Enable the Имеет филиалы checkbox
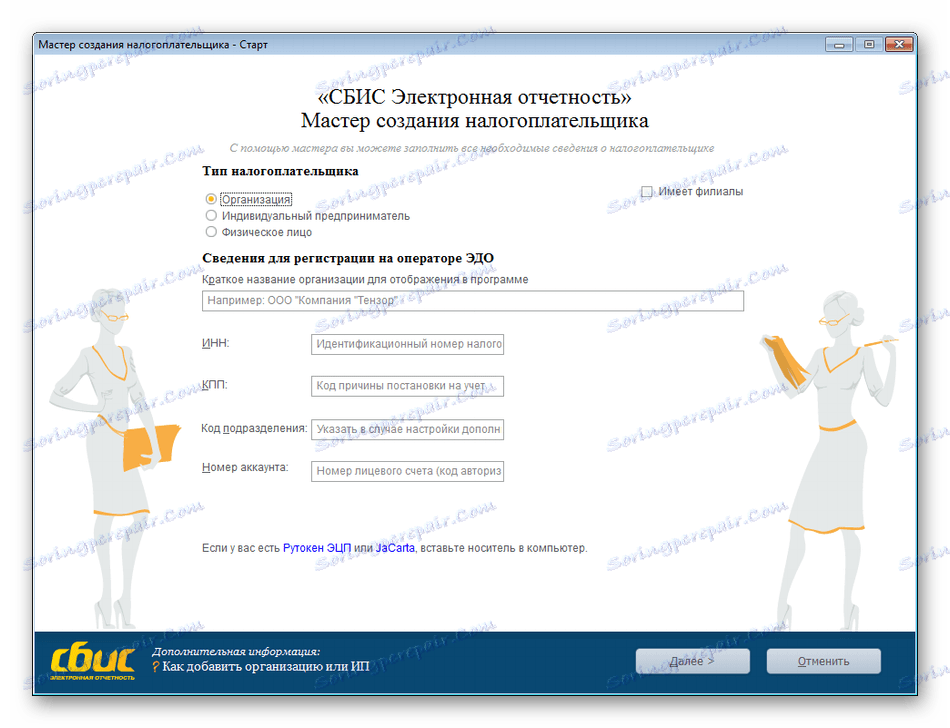The height and width of the screenshot is (728, 950). (x=646, y=191)
